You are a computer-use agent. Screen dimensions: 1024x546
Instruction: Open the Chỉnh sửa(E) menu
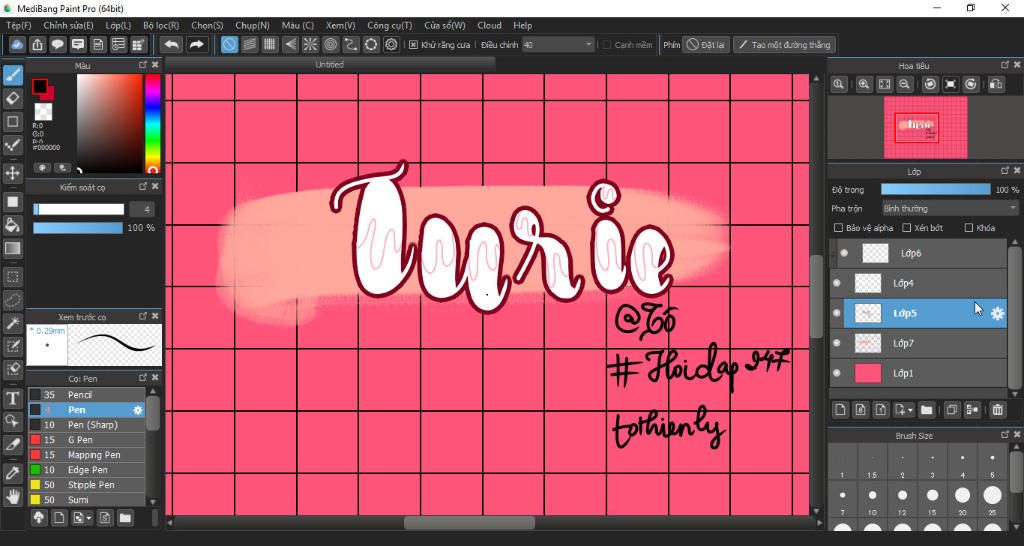tap(68, 25)
